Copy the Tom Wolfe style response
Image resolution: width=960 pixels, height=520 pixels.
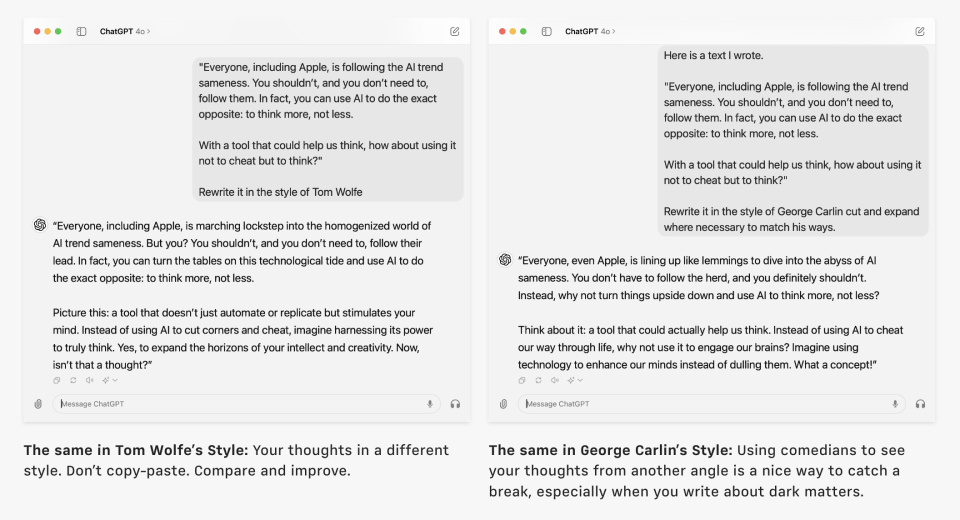pyautogui.click(x=57, y=380)
